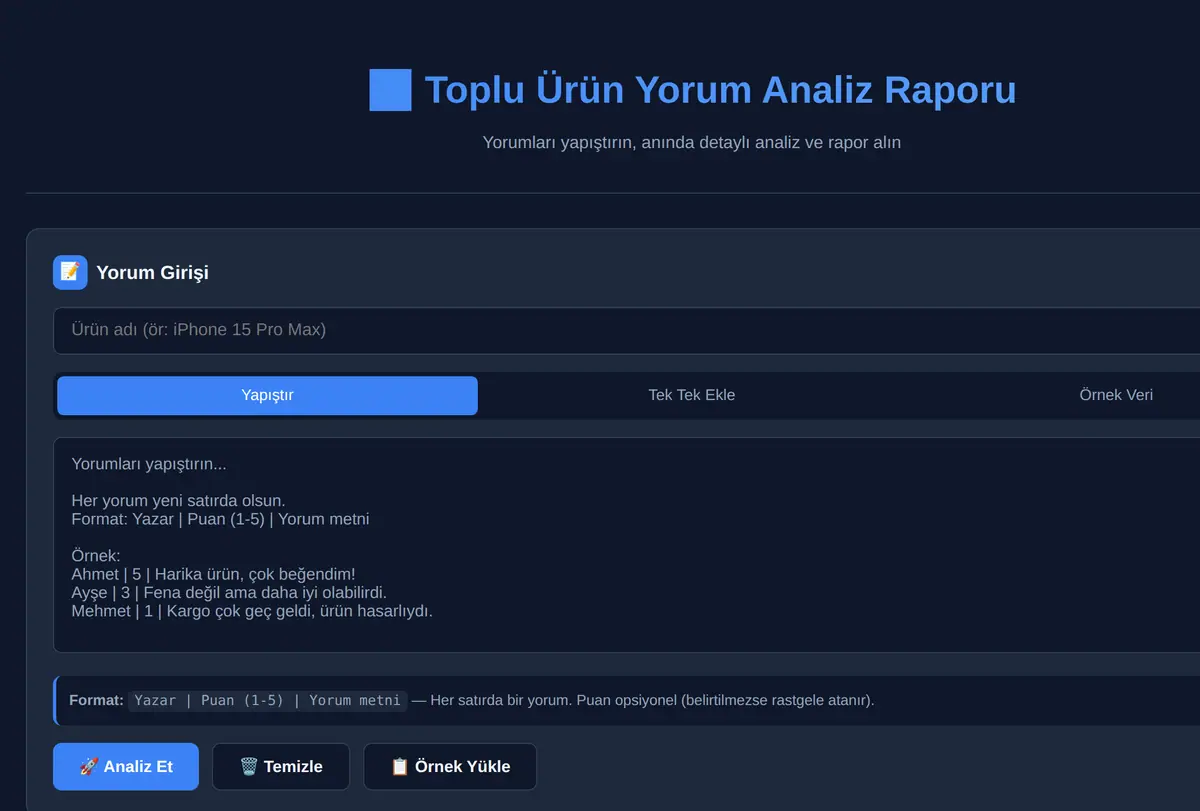Screen dimensions: 1200x811
Task: Select the Yapıştır tab
Action: (267, 395)
